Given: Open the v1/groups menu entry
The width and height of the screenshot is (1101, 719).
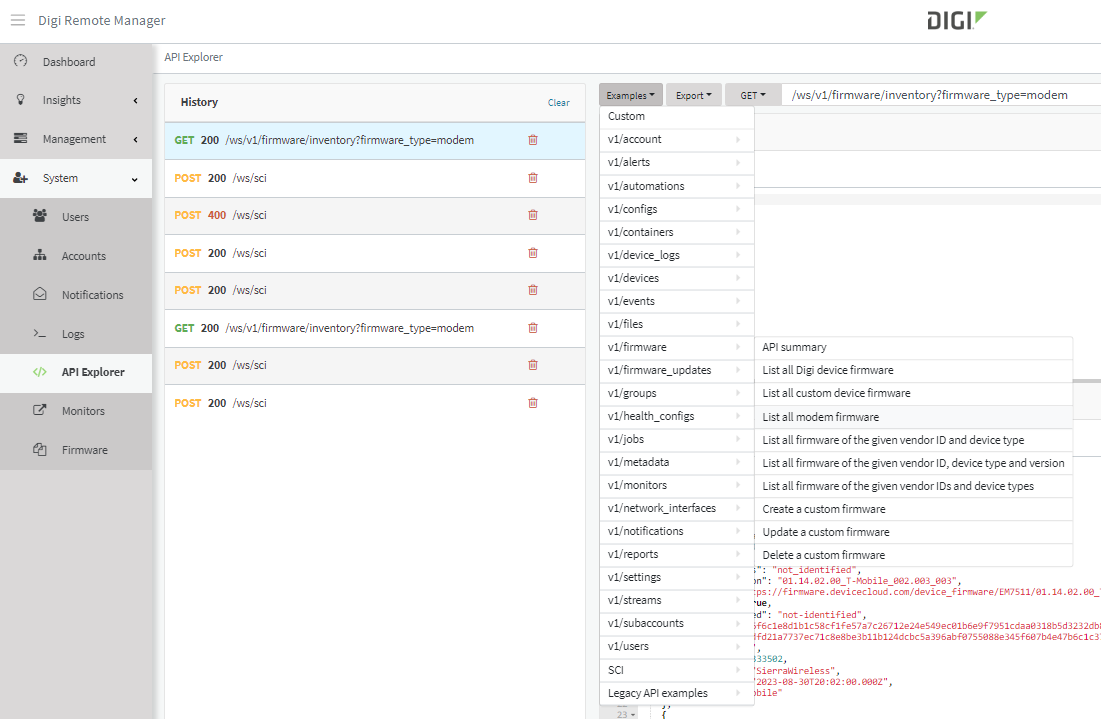Looking at the screenshot, I should coord(676,393).
